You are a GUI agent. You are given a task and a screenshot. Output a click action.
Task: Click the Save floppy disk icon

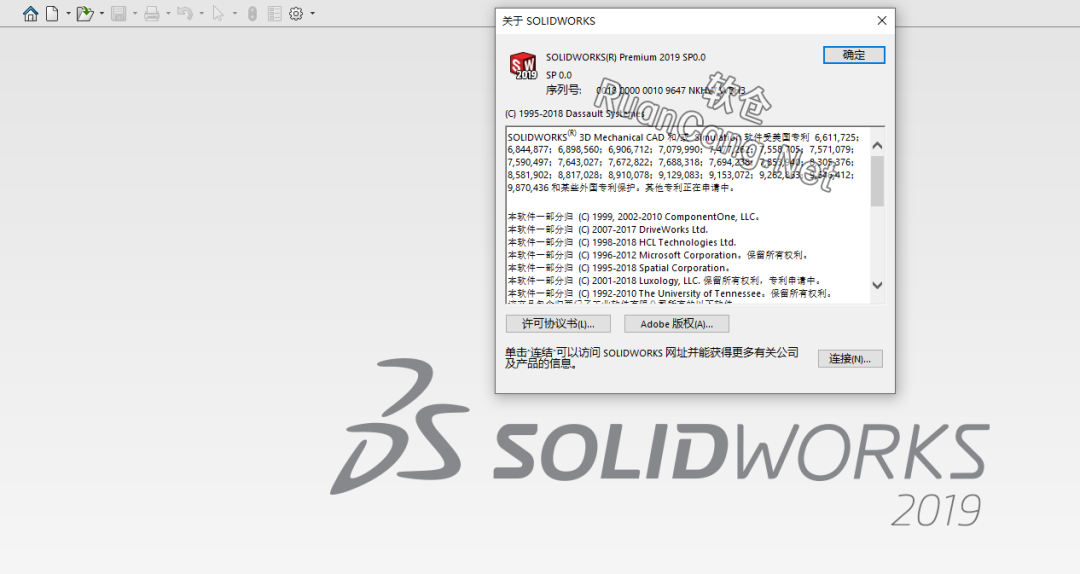[118, 14]
